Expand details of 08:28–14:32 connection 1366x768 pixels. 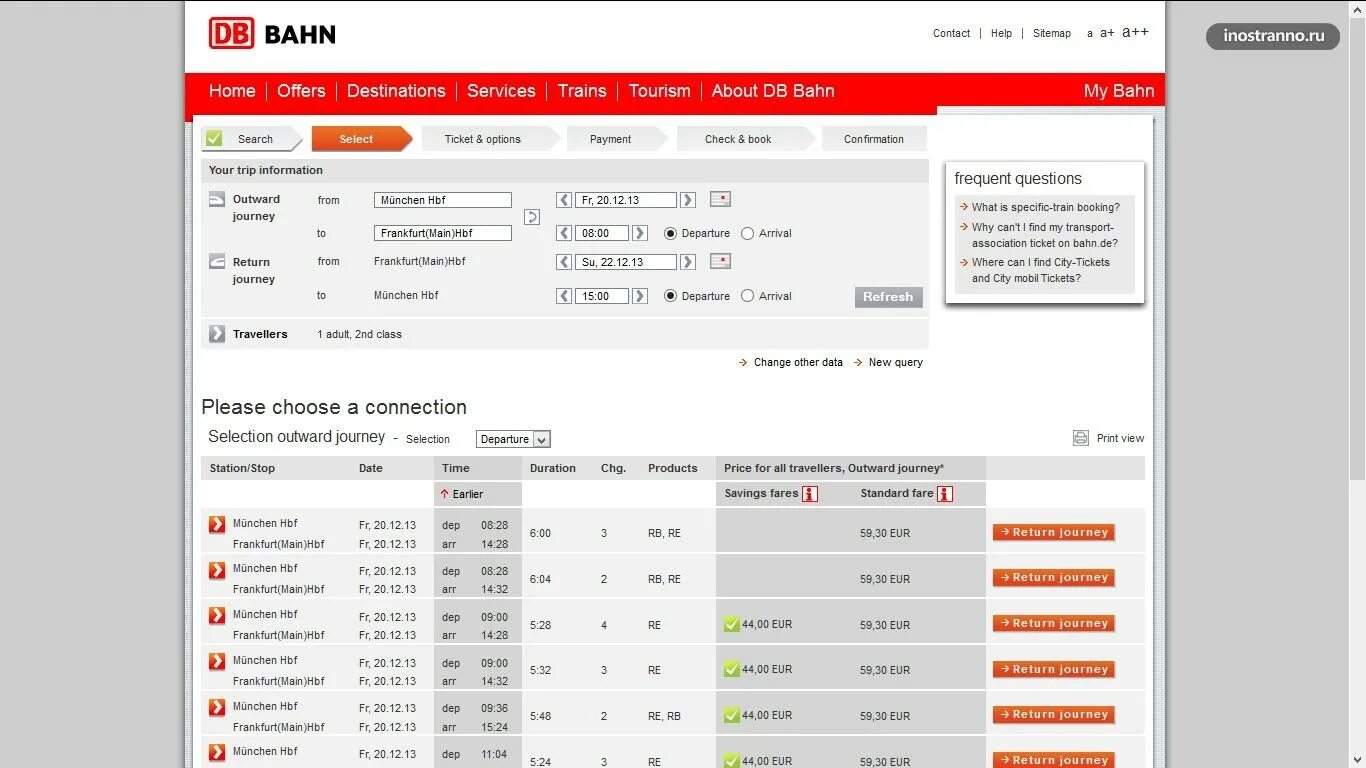[x=217, y=570]
